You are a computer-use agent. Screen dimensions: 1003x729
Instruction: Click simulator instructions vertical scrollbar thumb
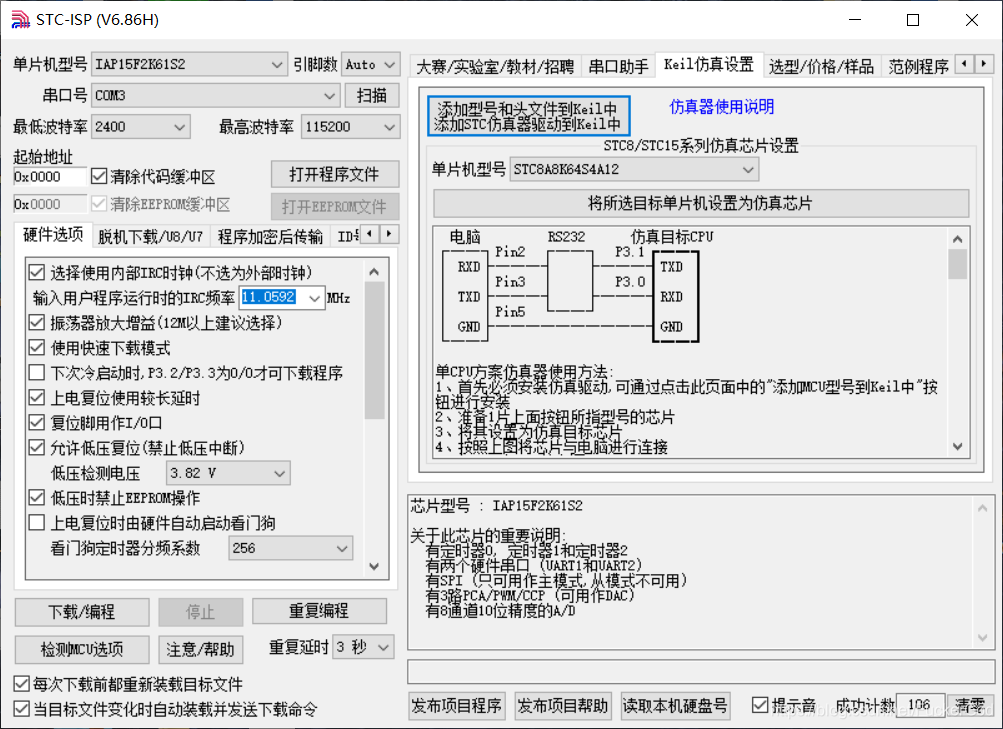pos(958,264)
